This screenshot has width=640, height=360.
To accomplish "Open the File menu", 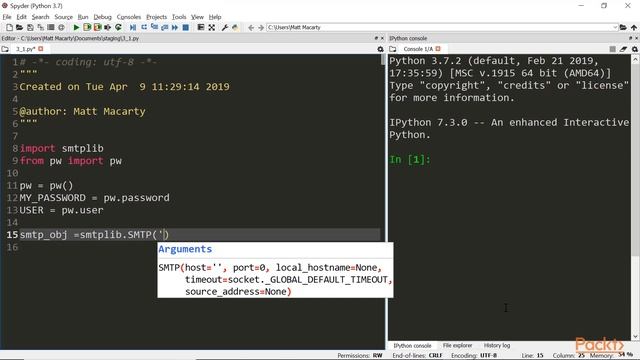I will (x=7, y=17).
